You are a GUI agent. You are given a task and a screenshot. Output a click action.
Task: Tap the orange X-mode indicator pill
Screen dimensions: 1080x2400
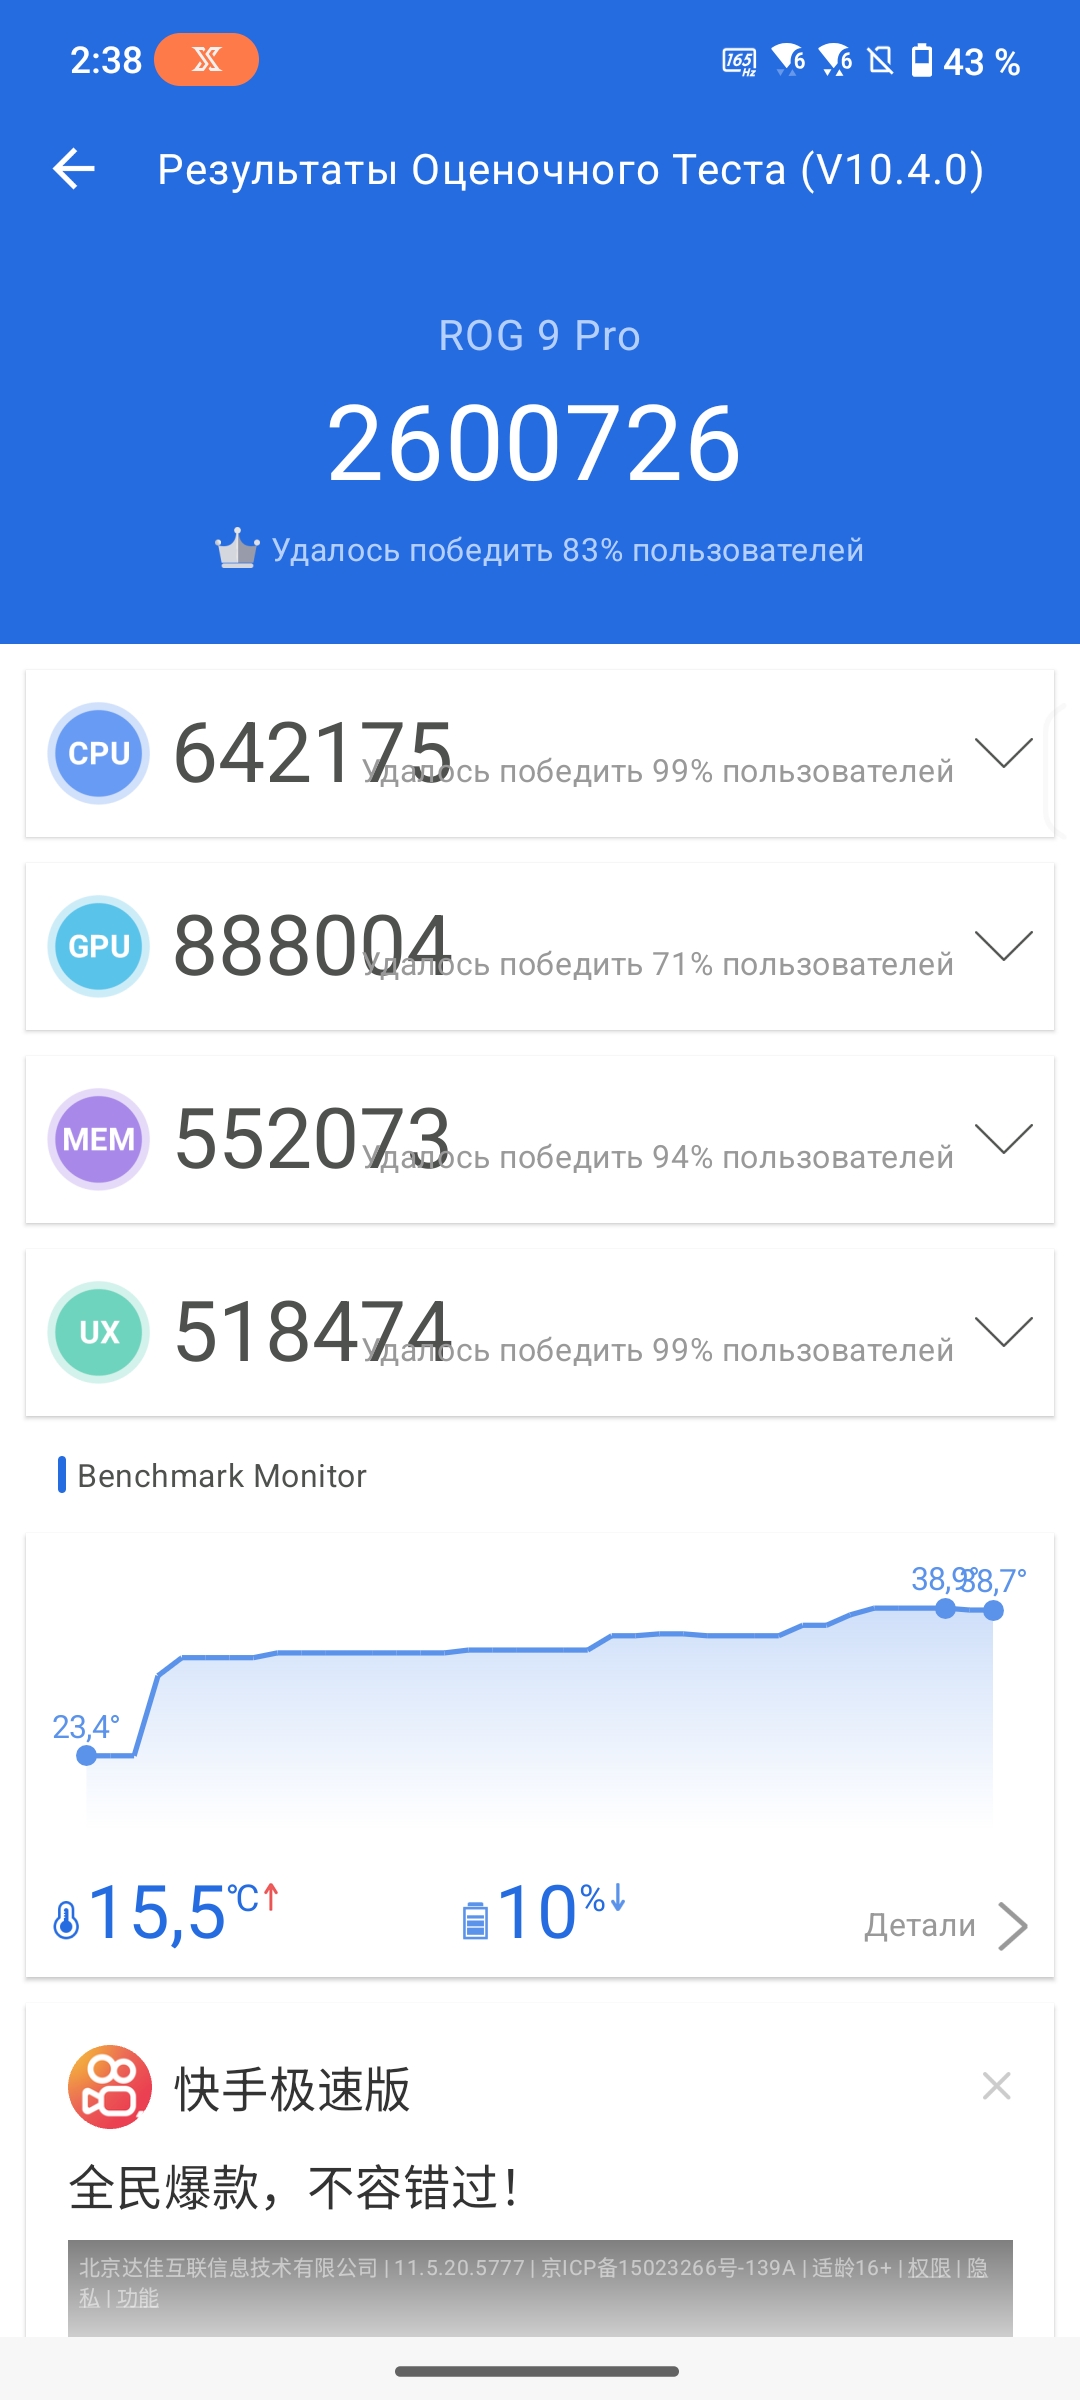tap(206, 60)
